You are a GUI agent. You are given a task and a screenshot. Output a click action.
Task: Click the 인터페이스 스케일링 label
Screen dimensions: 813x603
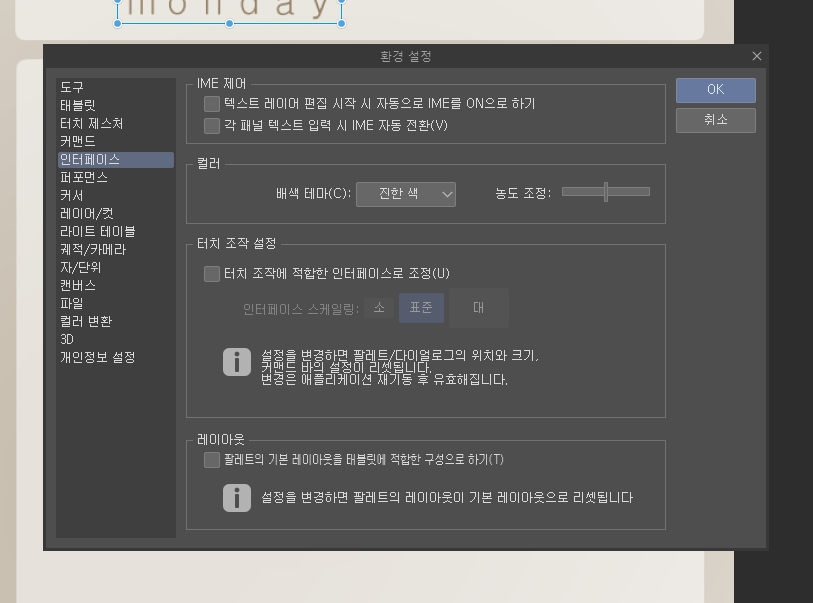tap(301, 310)
